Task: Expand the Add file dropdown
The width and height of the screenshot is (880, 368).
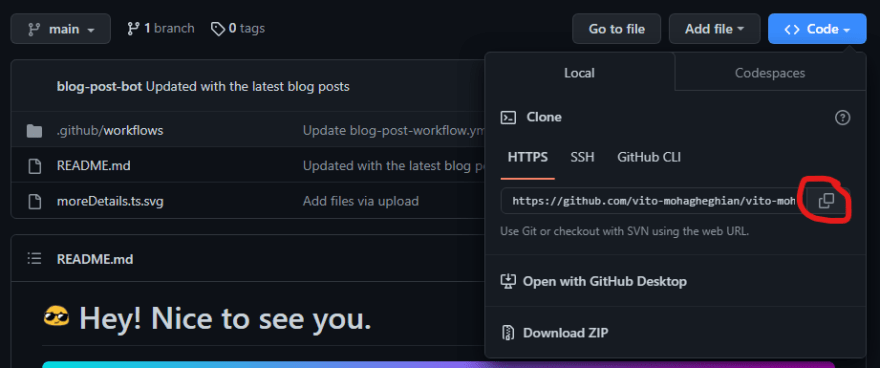Action: 714,29
